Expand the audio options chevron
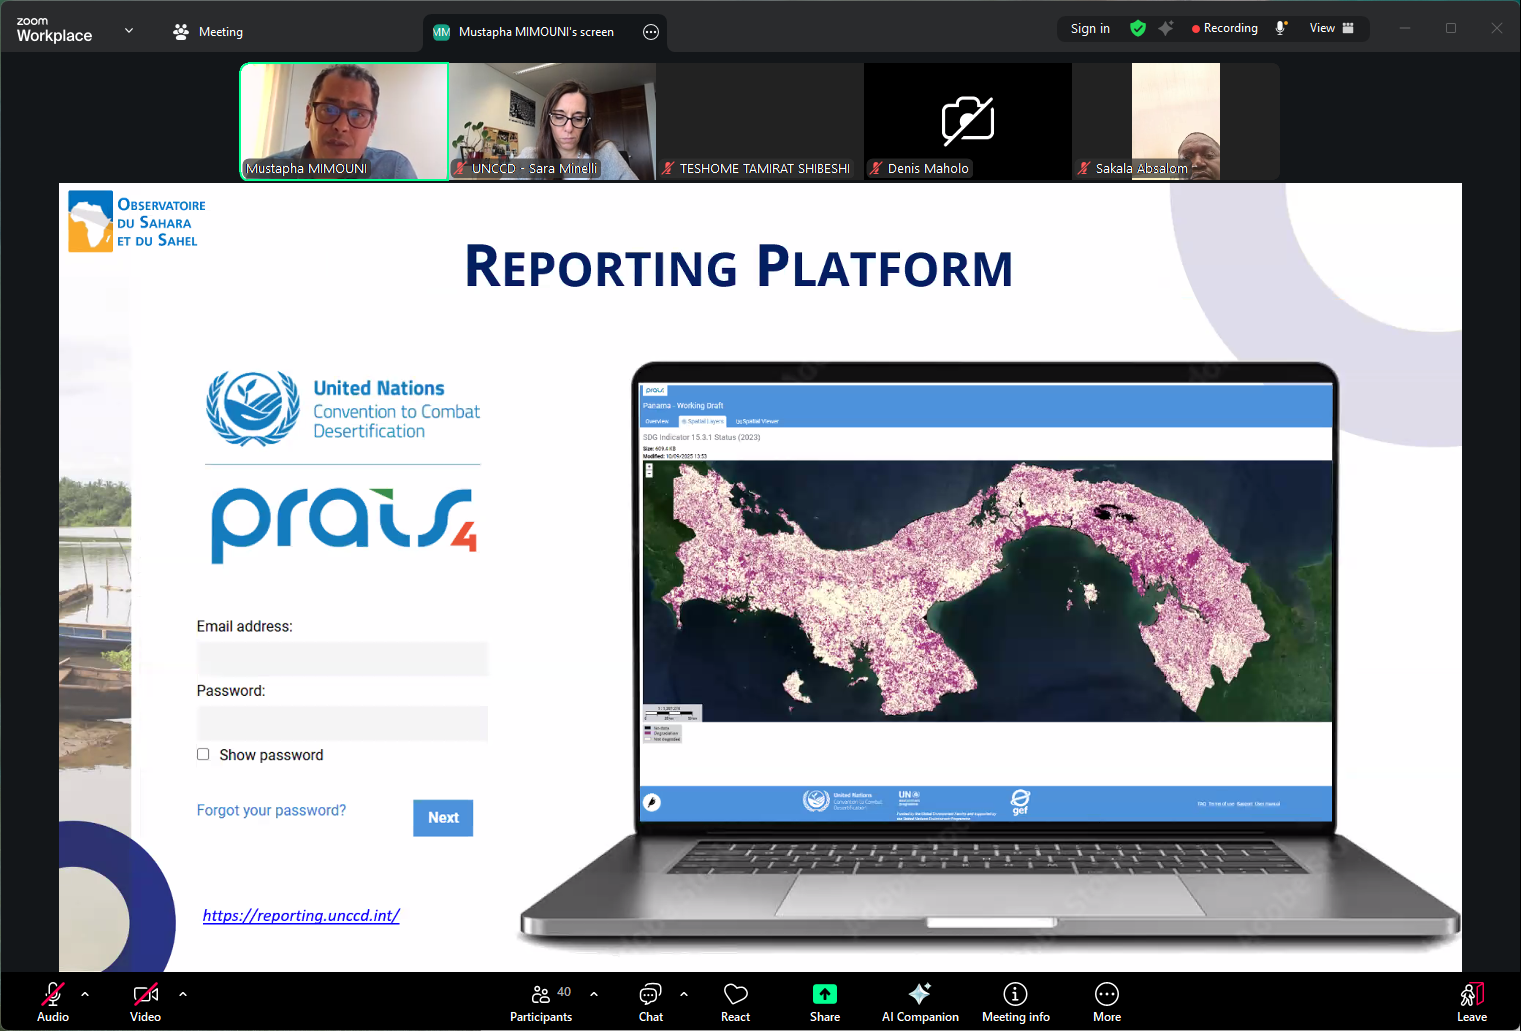The image size is (1521, 1031). (x=85, y=995)
